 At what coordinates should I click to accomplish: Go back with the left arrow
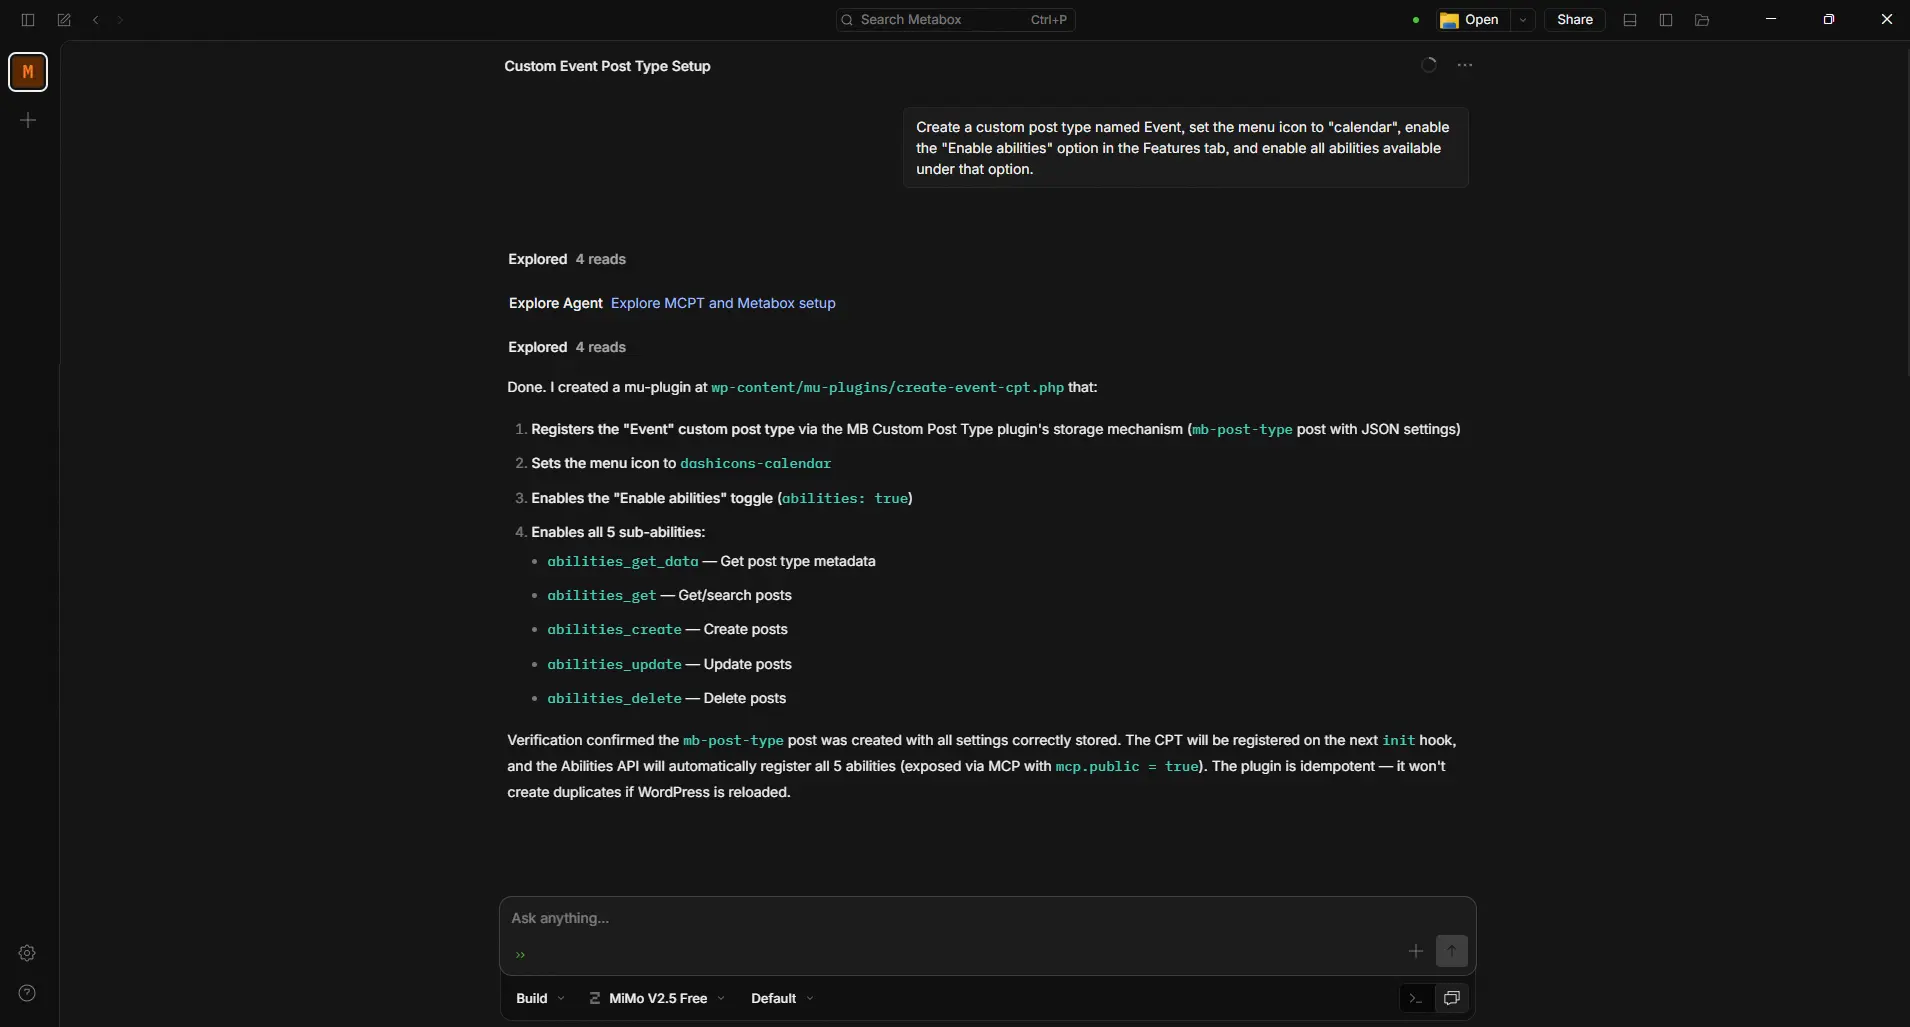click(x=96, y=20)
